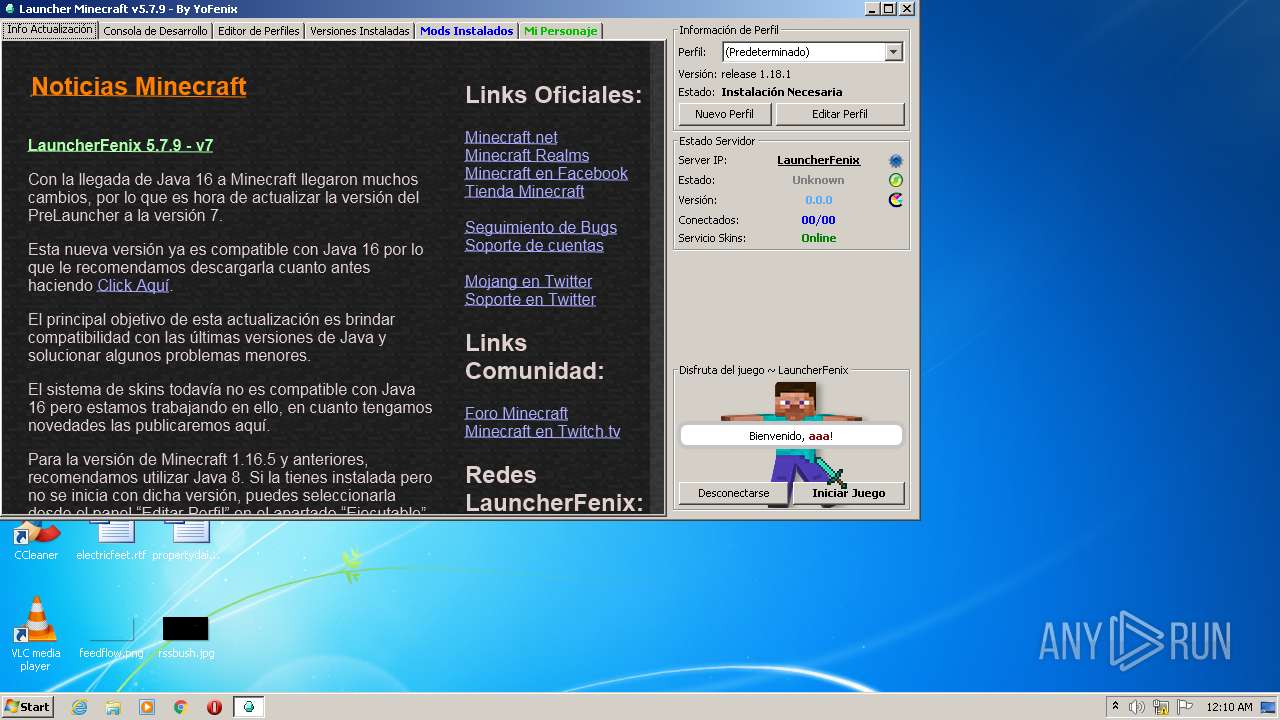1280x720 pixels.
Task: Click Instalación Necesaria status text
Action: [781, 92]
